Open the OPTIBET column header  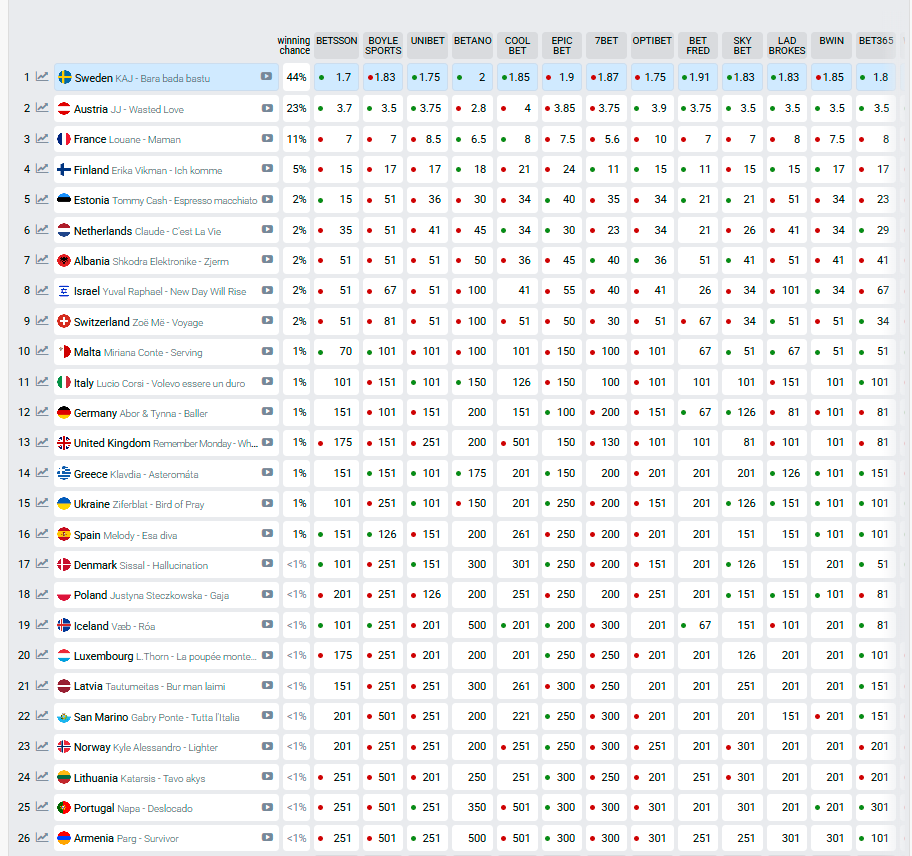click(652, 45)
